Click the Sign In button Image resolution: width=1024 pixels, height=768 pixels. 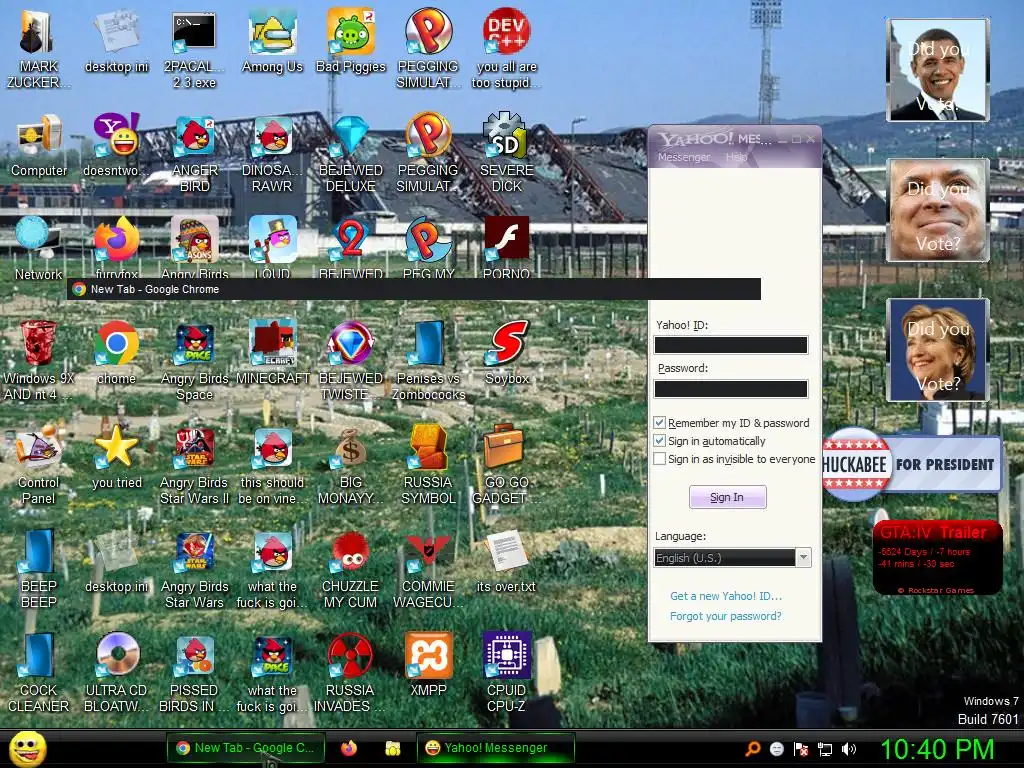pyautogui.click(x=728, y=497)
